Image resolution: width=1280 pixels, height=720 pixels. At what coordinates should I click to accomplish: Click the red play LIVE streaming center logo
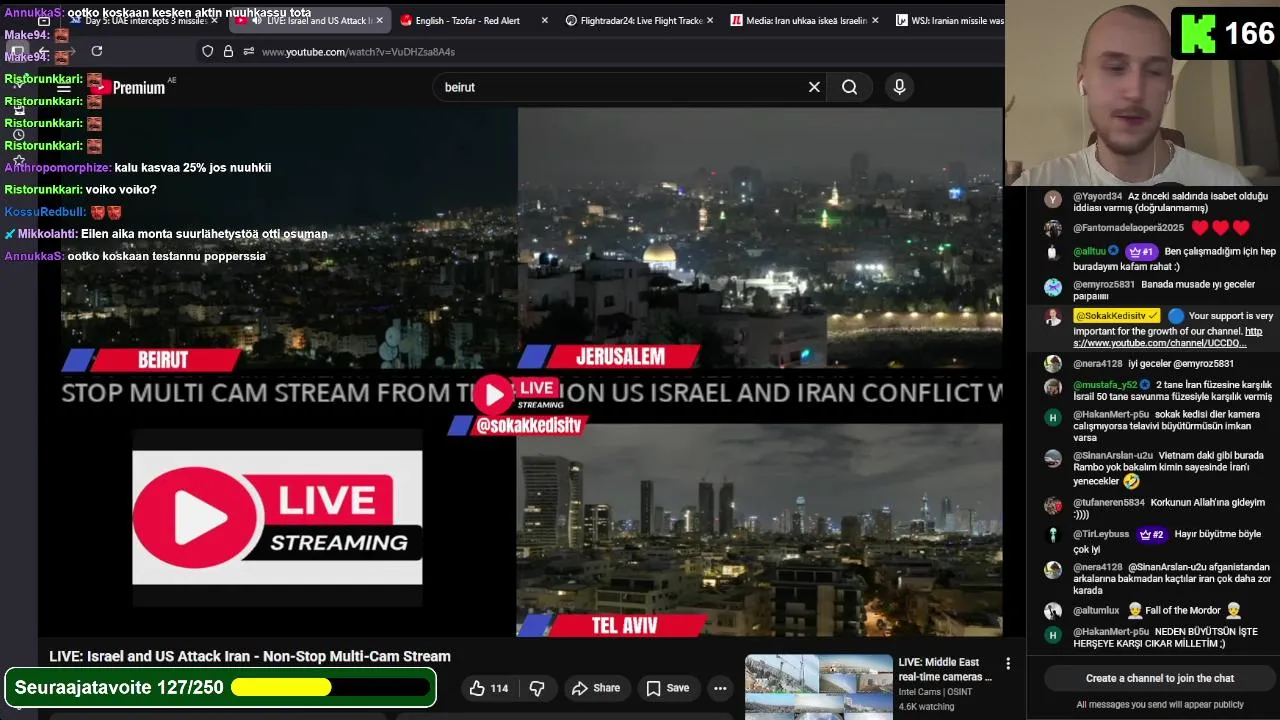518,393
